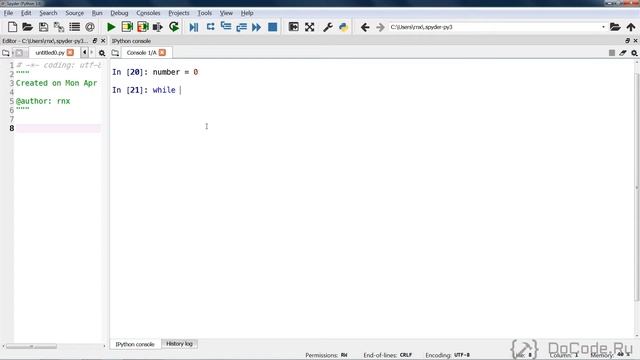Open Preferences with the wrench icon
The height and width of the screenshot is (360, 640).
tap(327, 27)
